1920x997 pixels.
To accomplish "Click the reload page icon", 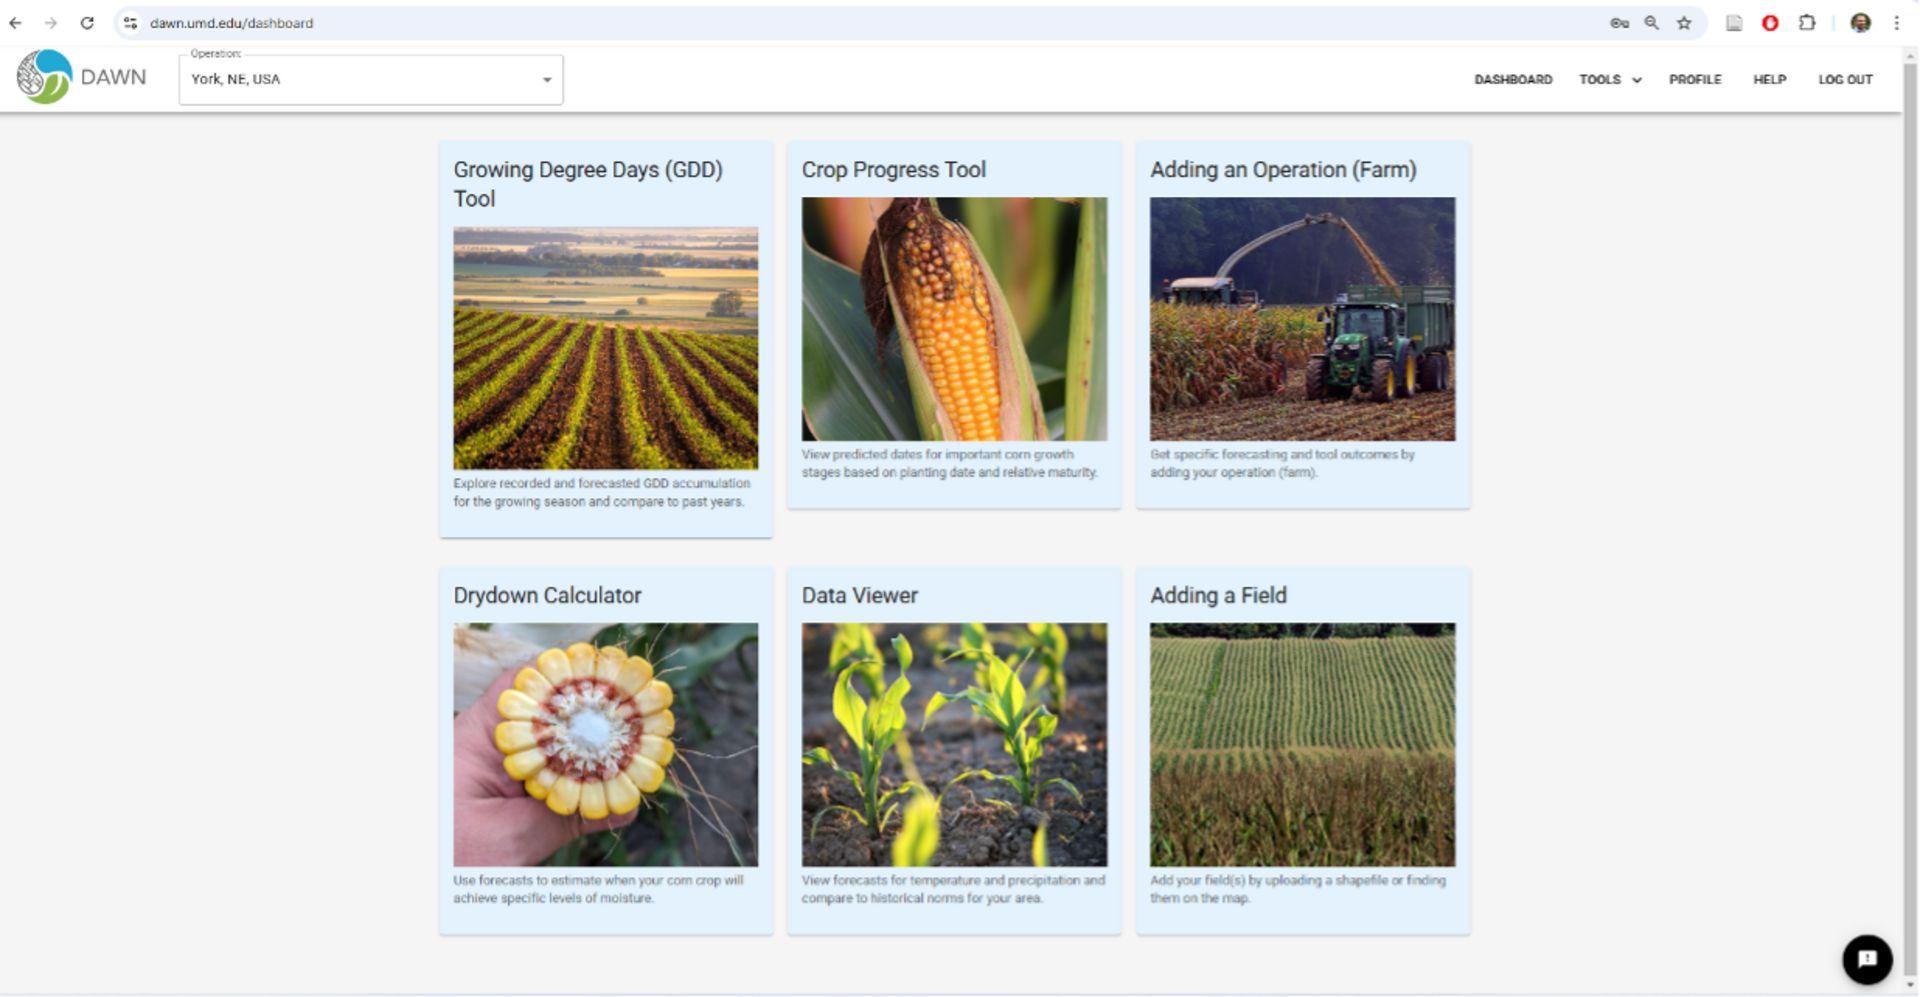I will pyautogui.click(x=88, y=23).
